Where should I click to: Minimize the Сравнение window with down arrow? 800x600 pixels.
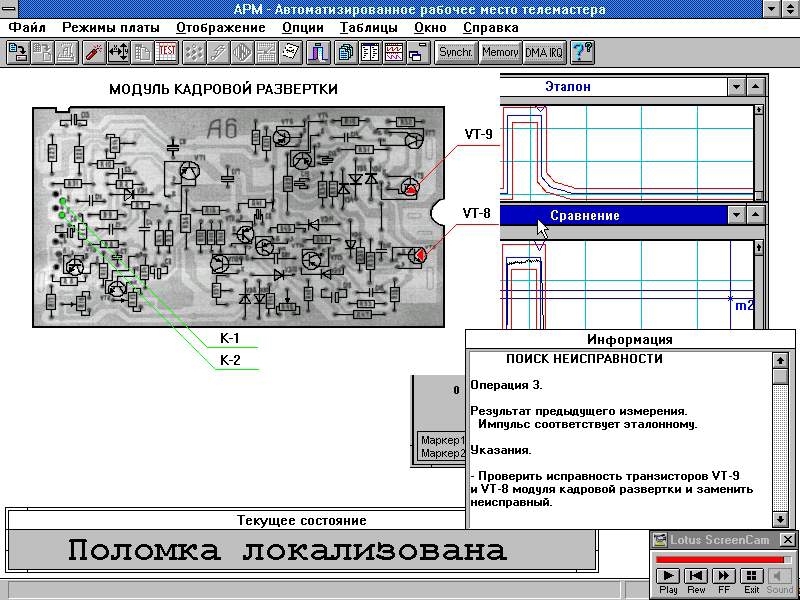737,215
